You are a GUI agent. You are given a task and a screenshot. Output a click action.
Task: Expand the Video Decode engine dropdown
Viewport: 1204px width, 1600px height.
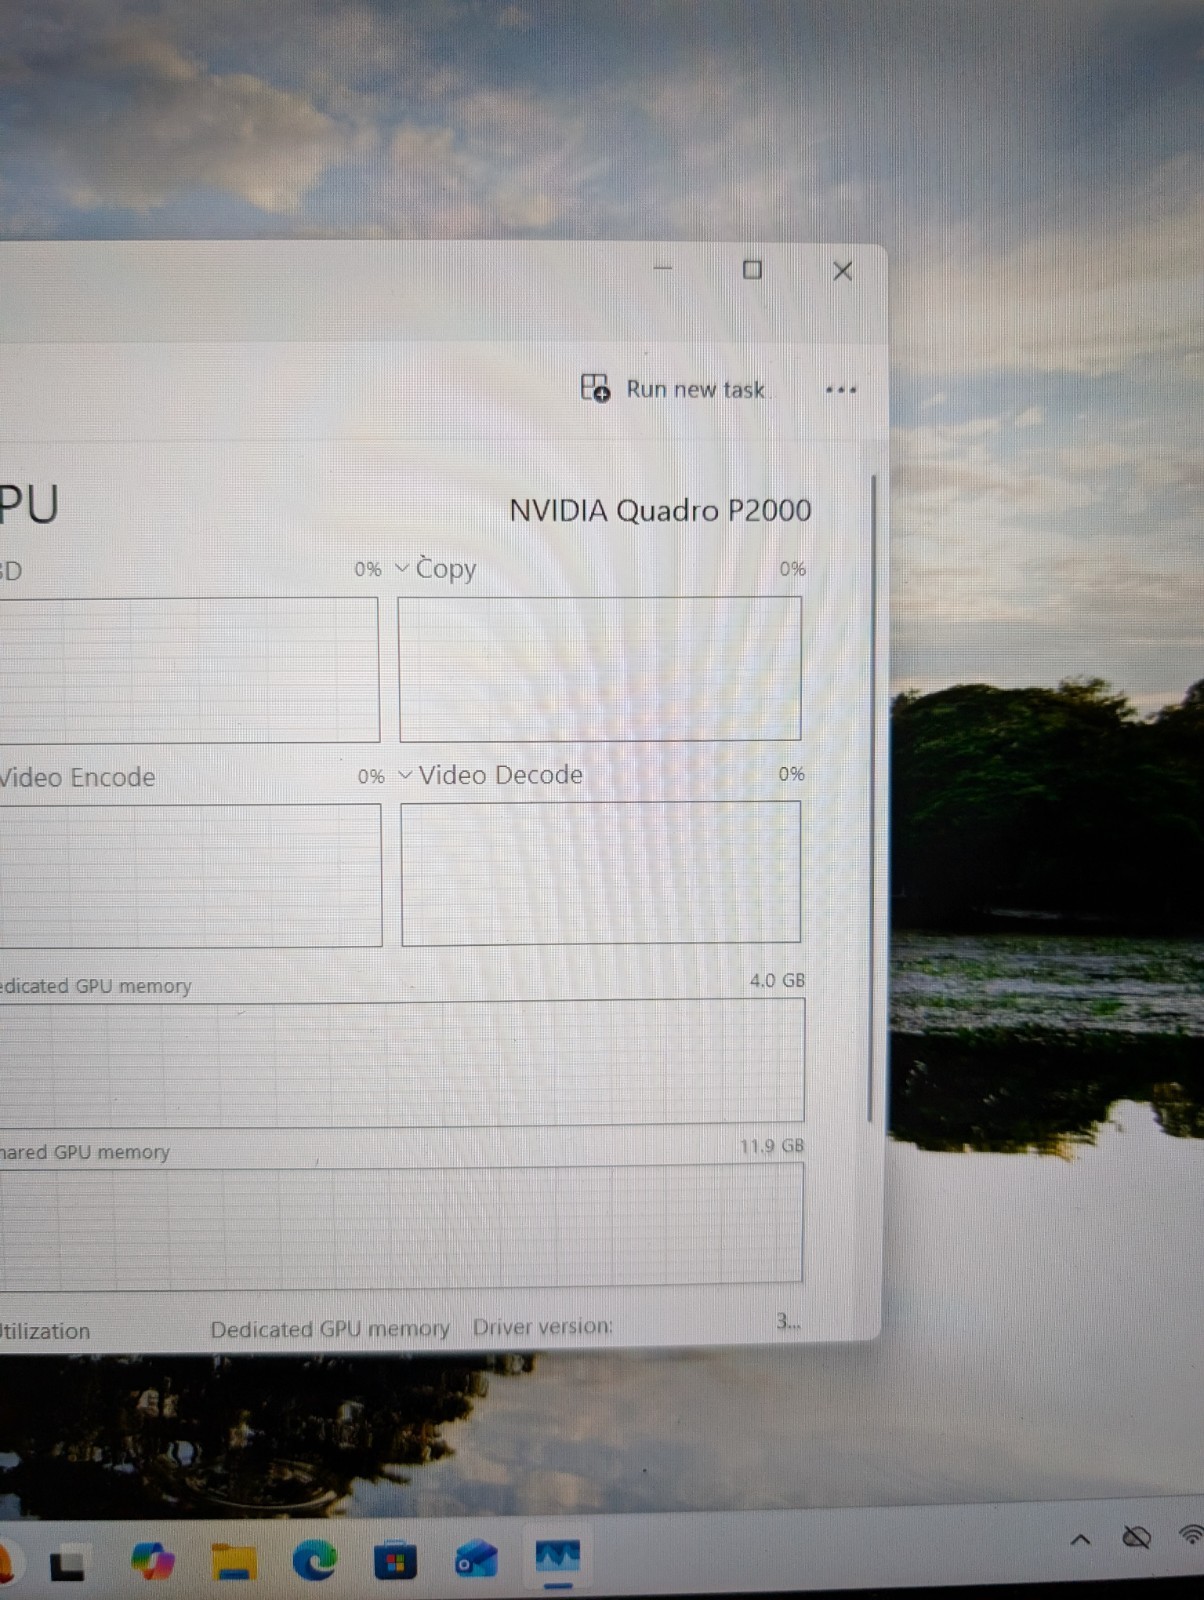pos(405,775)
